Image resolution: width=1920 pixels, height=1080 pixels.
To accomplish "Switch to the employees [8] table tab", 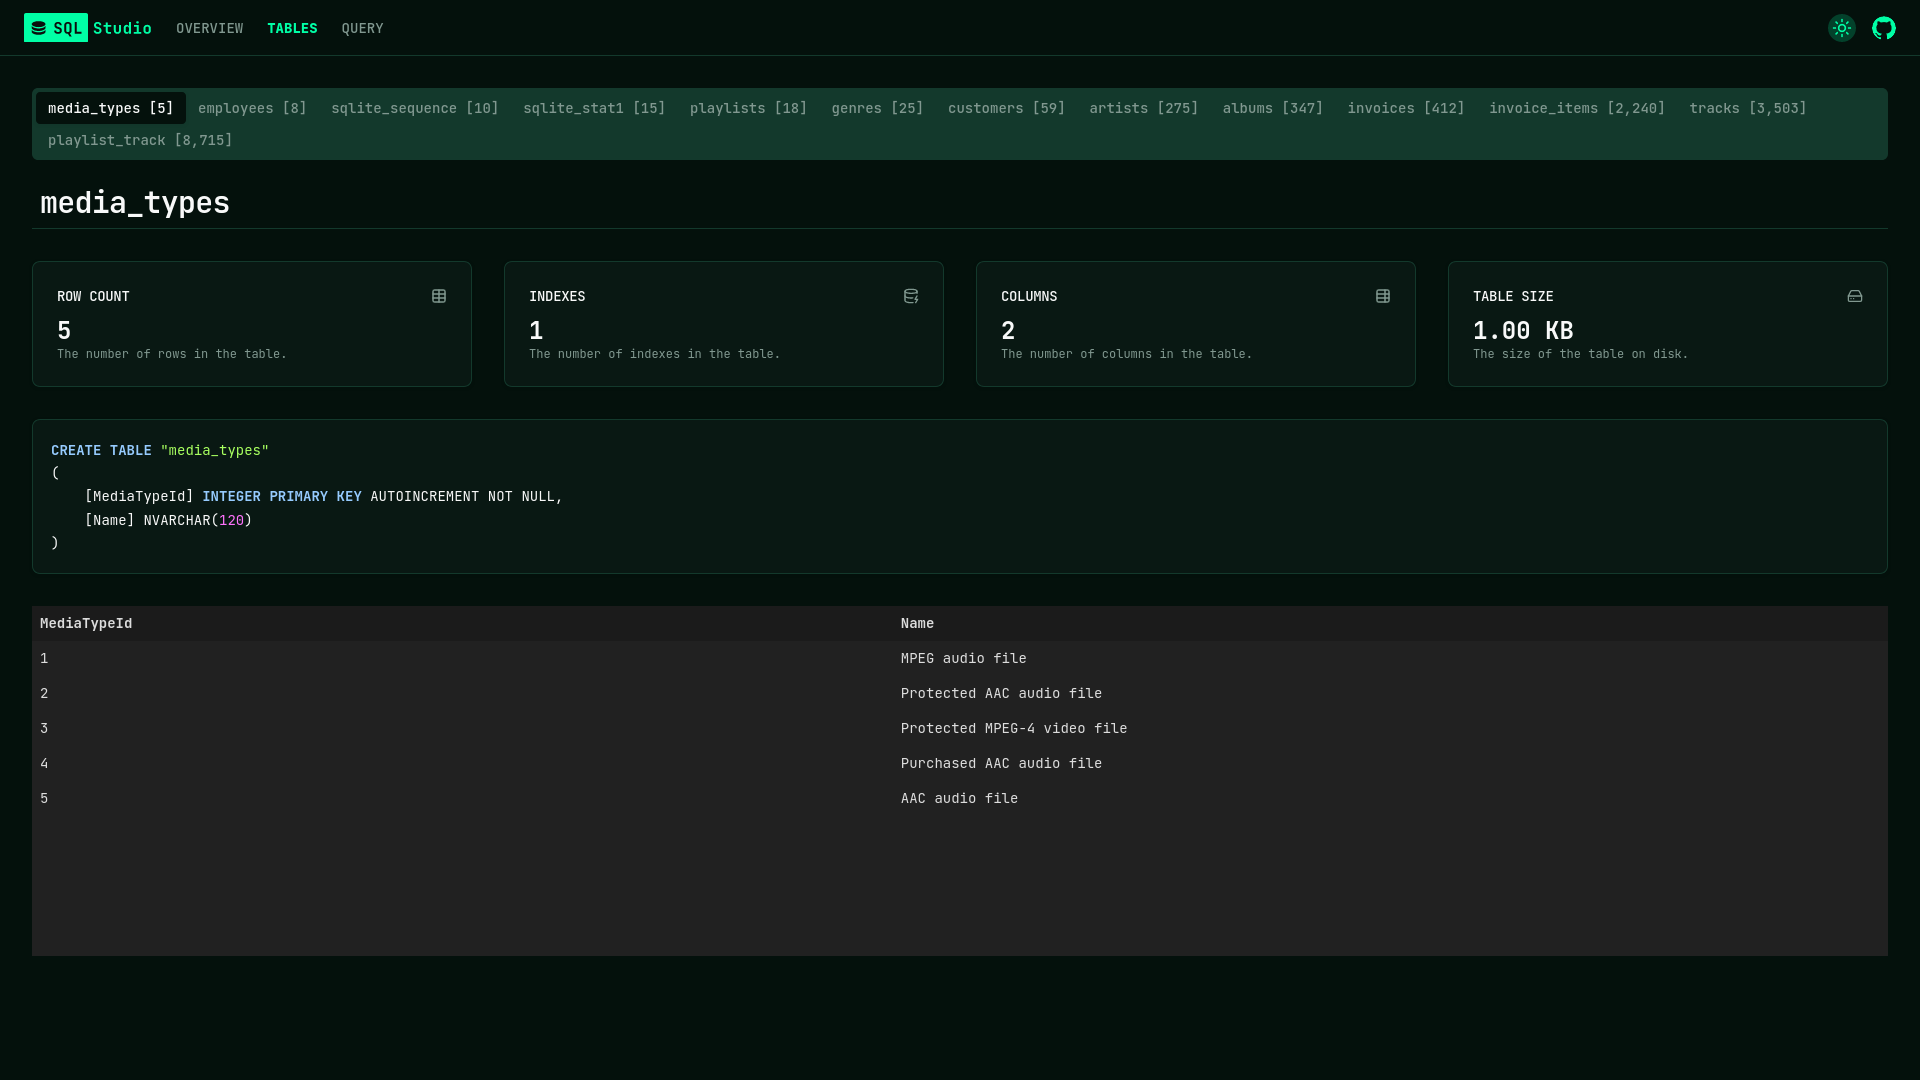I will click(x=252, y=108).
